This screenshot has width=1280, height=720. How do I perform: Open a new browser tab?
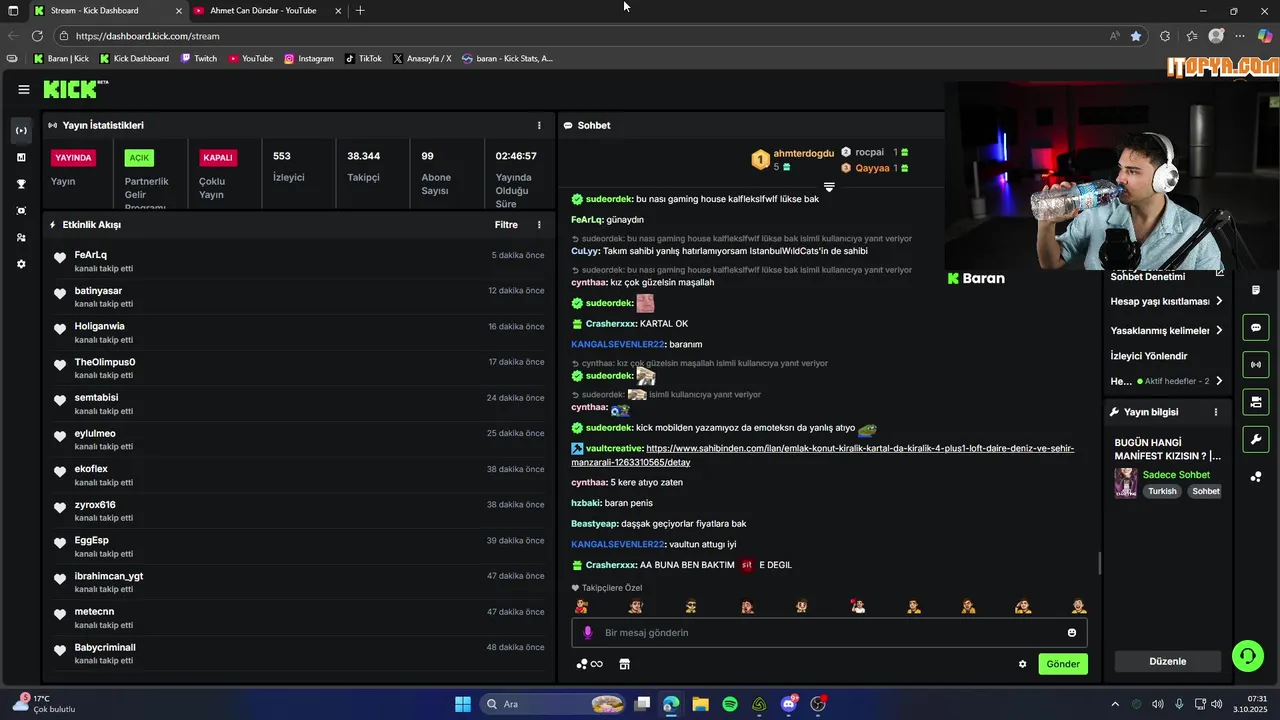coord(360,11)
